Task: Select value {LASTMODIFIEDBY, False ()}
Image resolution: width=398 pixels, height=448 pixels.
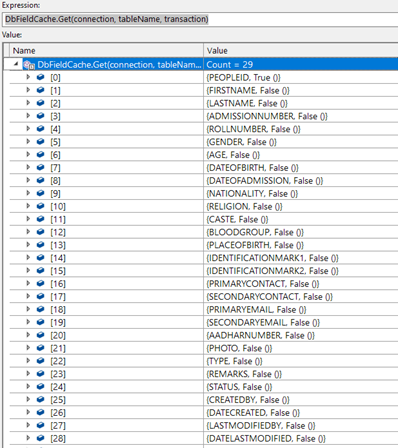Action: [261, 426]
